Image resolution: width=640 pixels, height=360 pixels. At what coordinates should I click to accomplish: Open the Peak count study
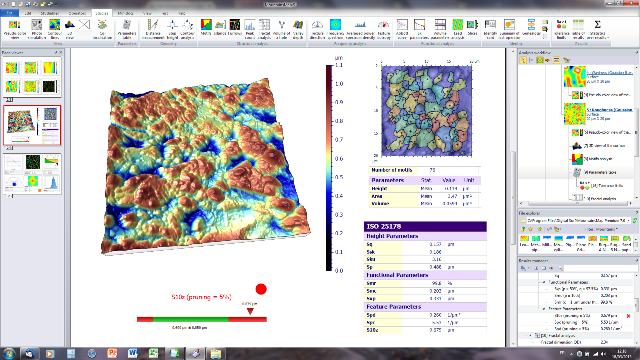(250, 29)
